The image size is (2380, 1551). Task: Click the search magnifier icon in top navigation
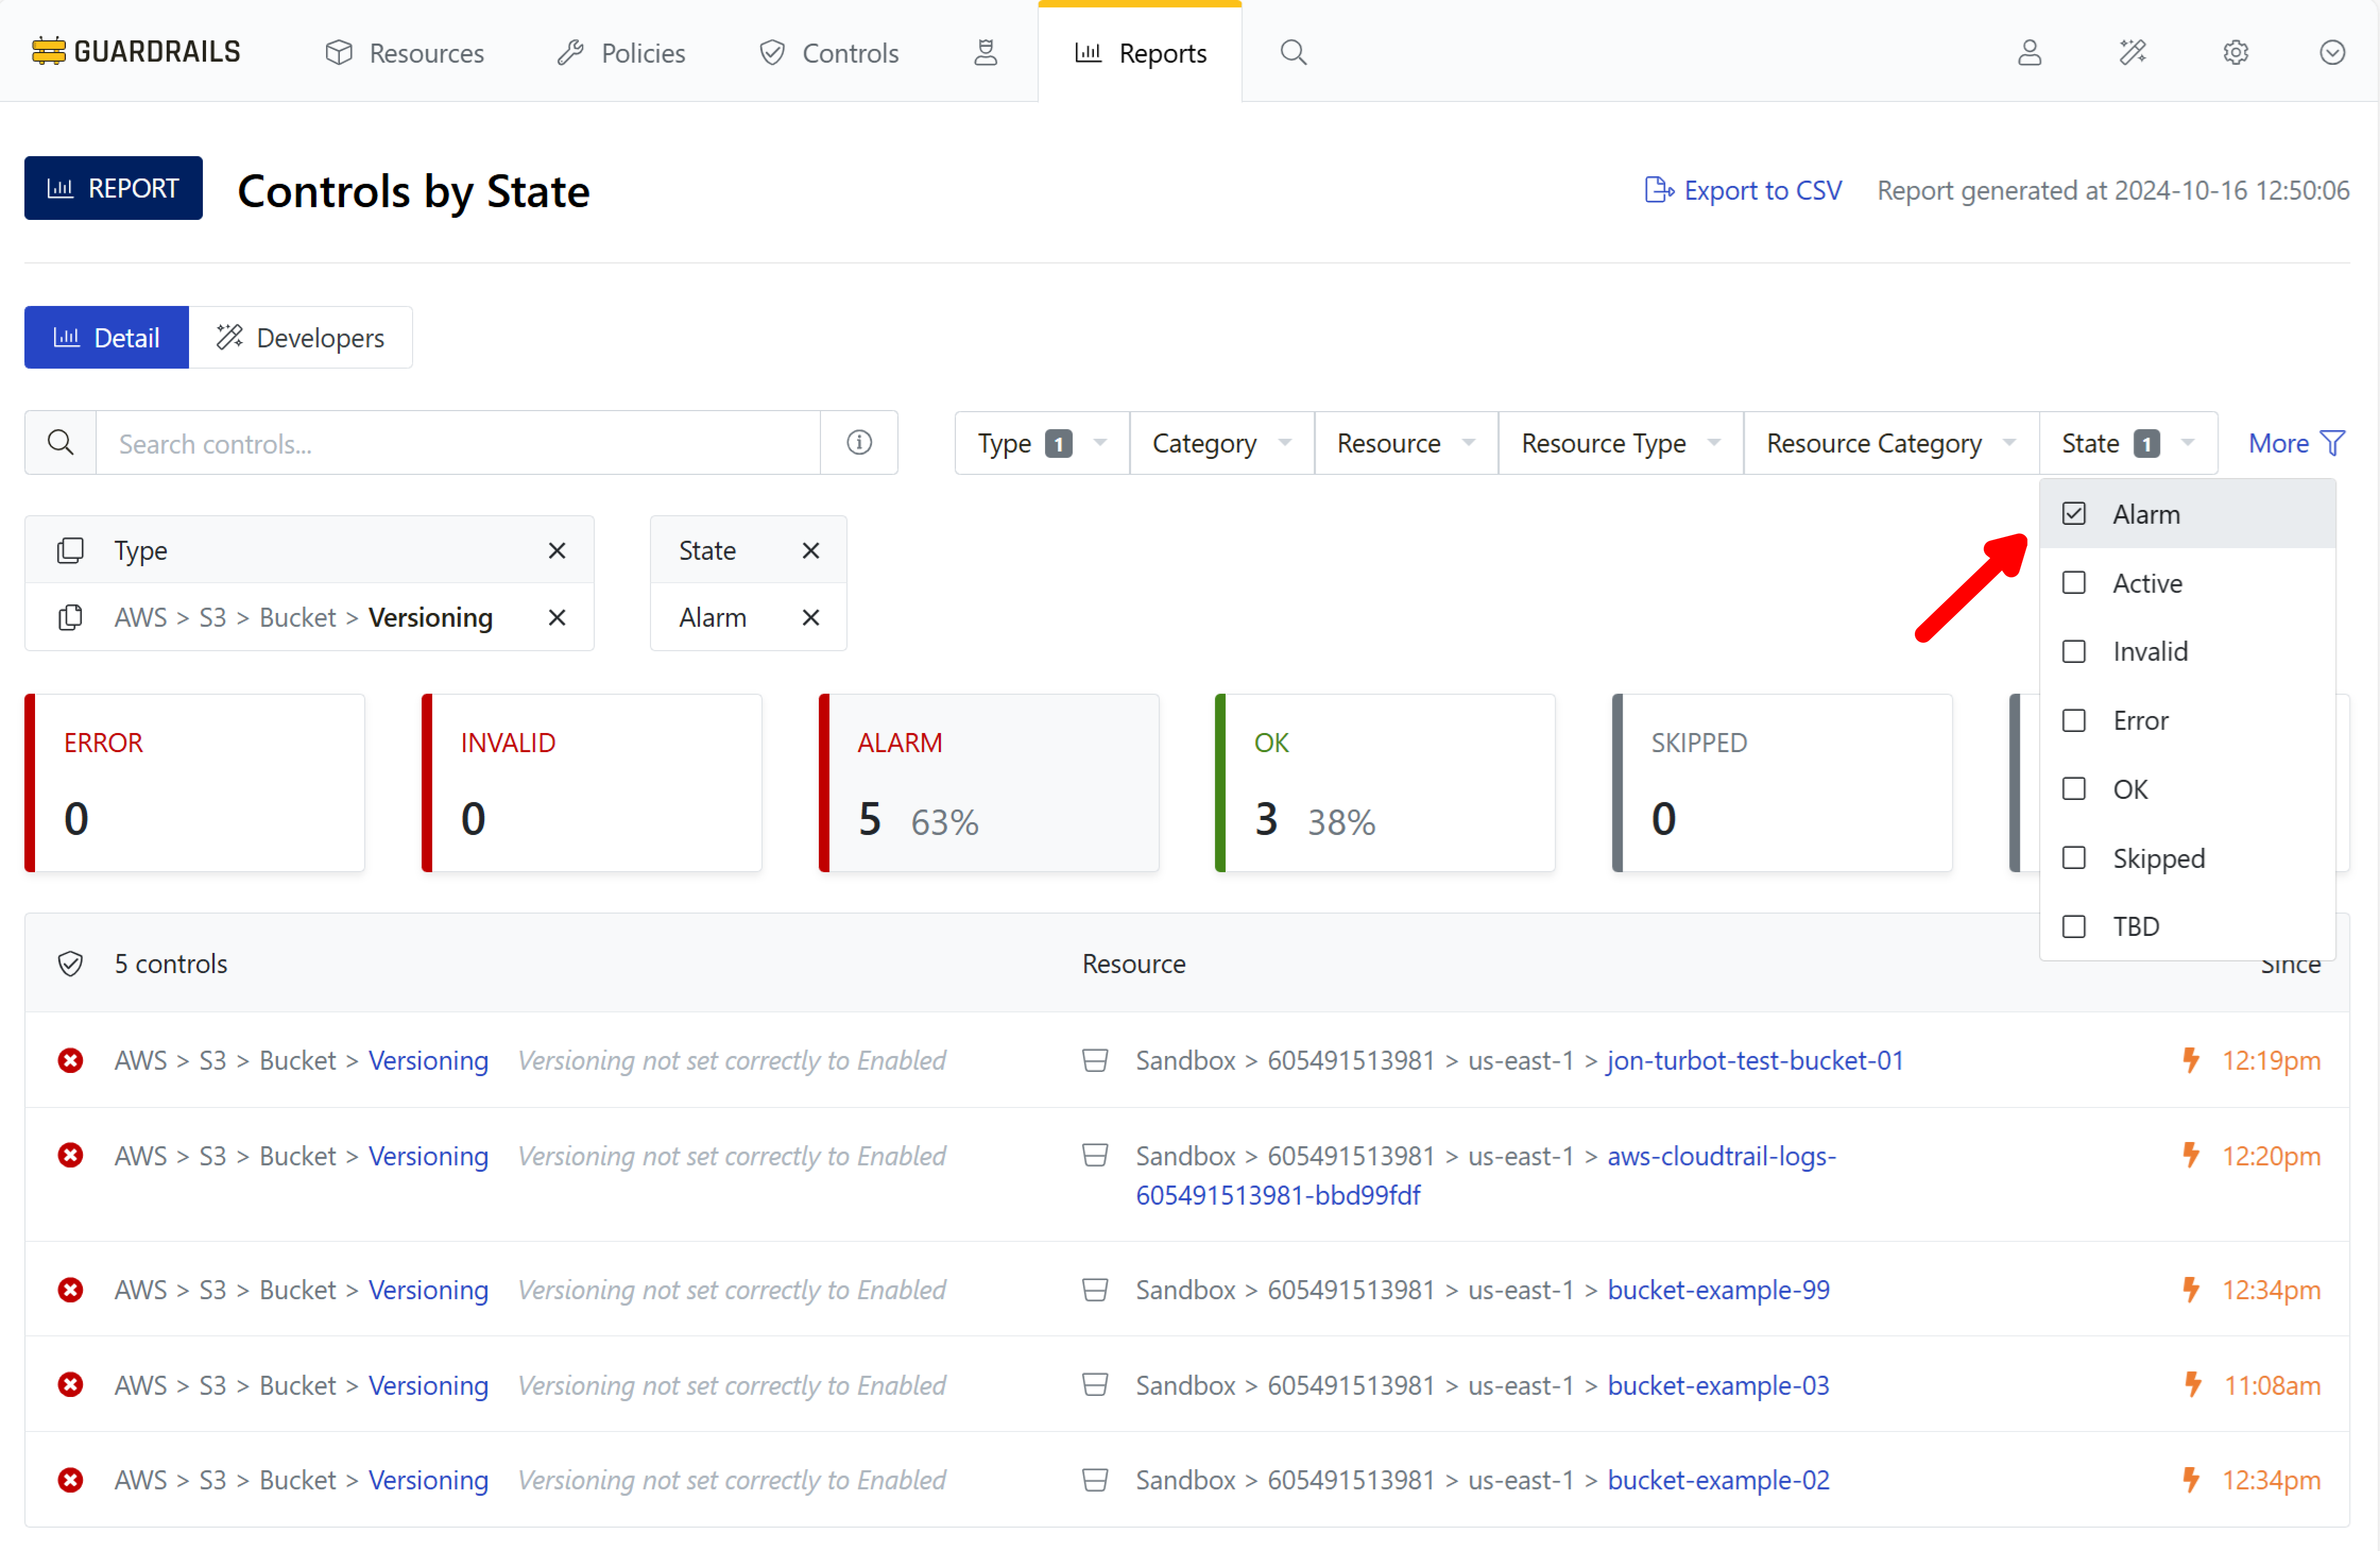pyautogui.click(x=1293, y=52)
